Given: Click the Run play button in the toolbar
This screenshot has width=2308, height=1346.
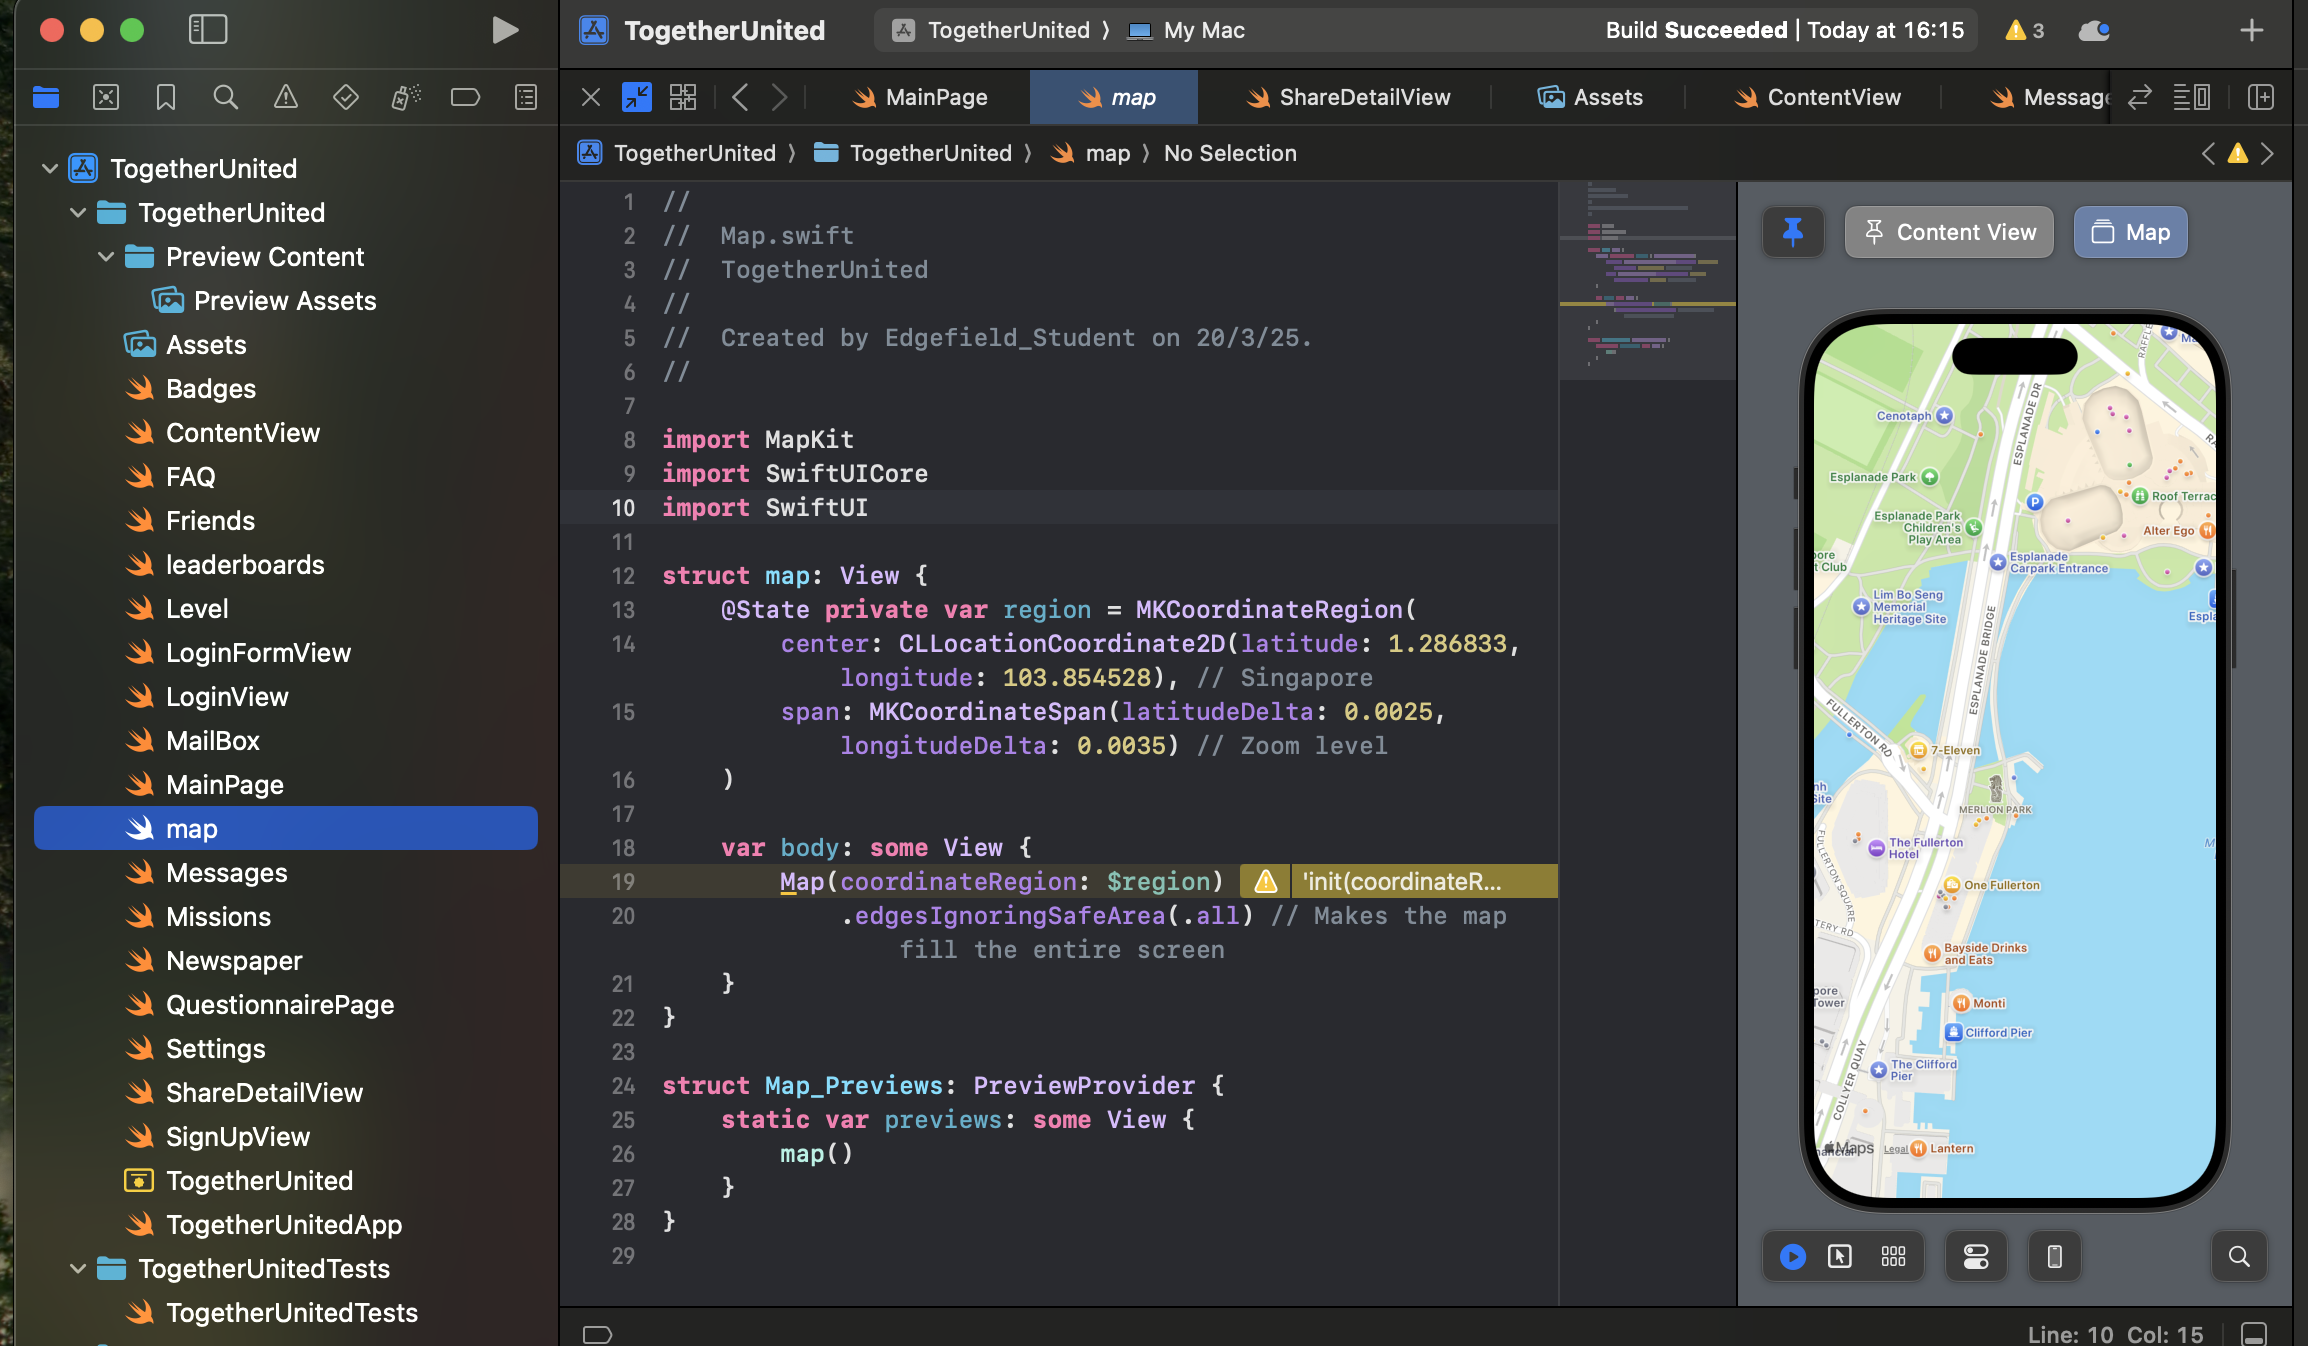Looking at the screenshot, I should coord(505,30).
